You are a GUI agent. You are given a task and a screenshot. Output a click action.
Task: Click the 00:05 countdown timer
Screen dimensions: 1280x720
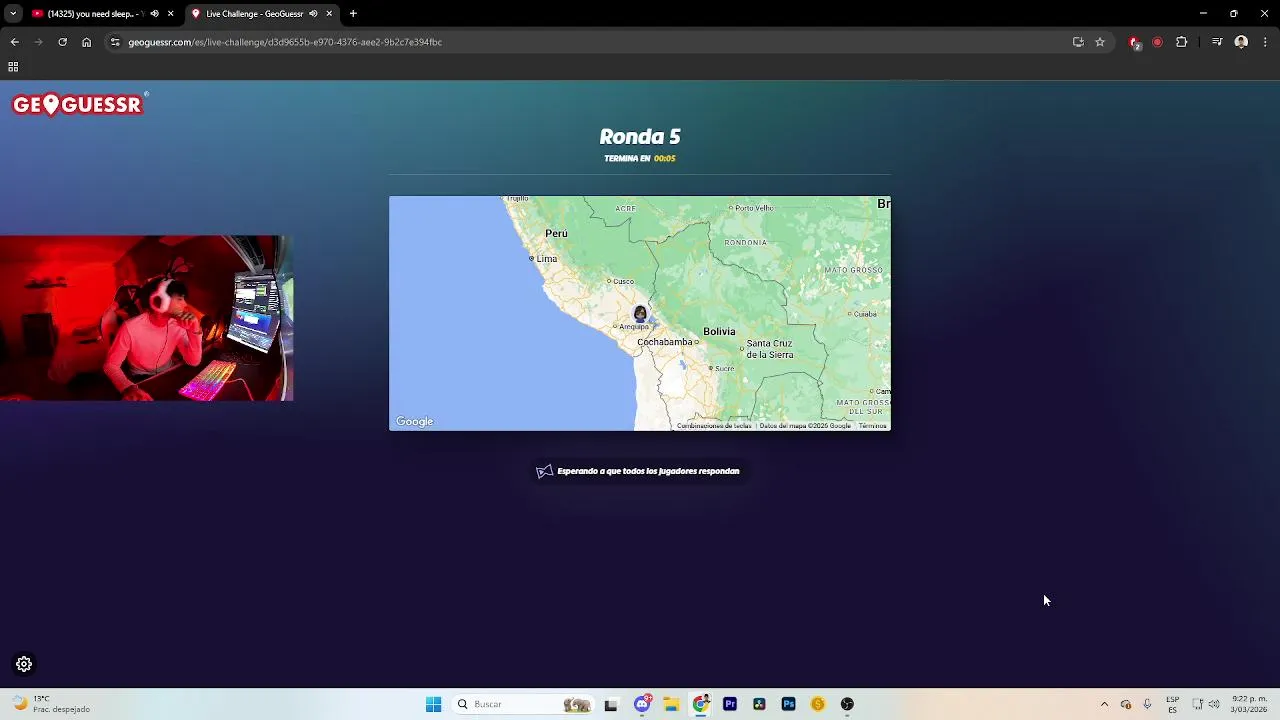click(x=665, y=158)
